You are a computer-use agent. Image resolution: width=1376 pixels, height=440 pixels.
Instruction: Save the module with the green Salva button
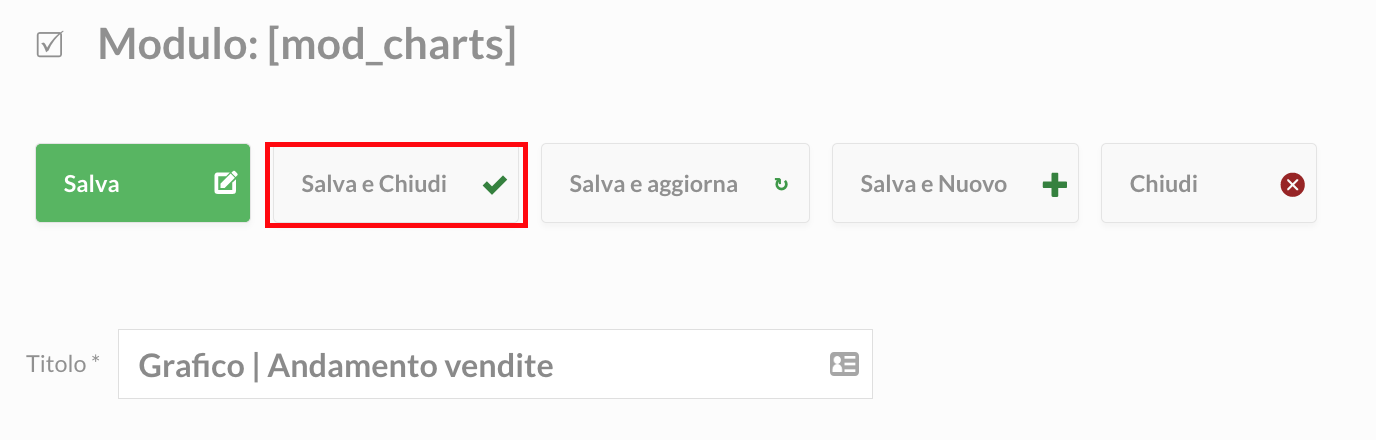coord(143,183)
